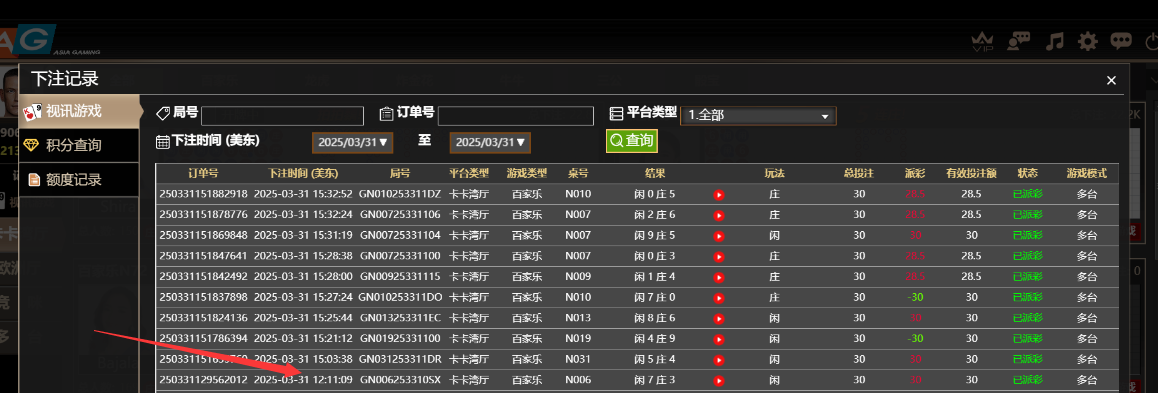Play replay for order 250331151842492

[x=719, y=277]
